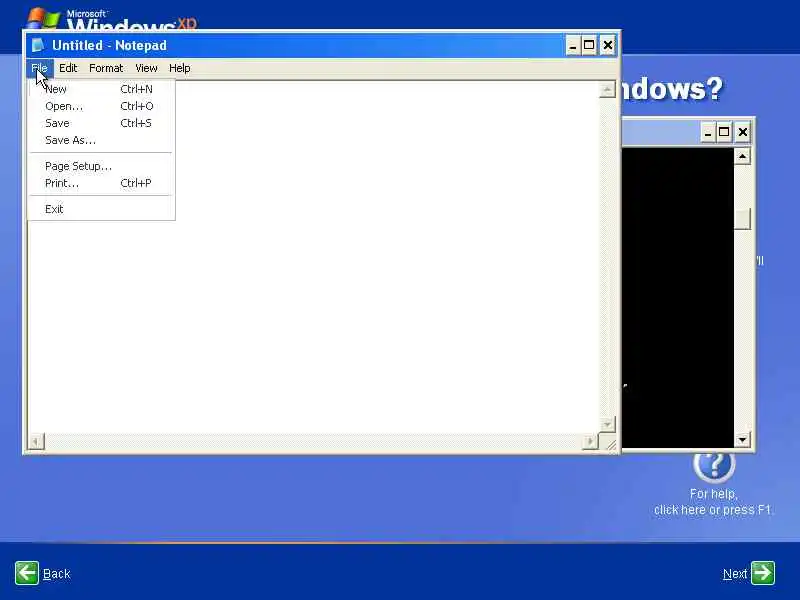
Task: Click console window scrollbar up arrow
Action: point(742,156)
